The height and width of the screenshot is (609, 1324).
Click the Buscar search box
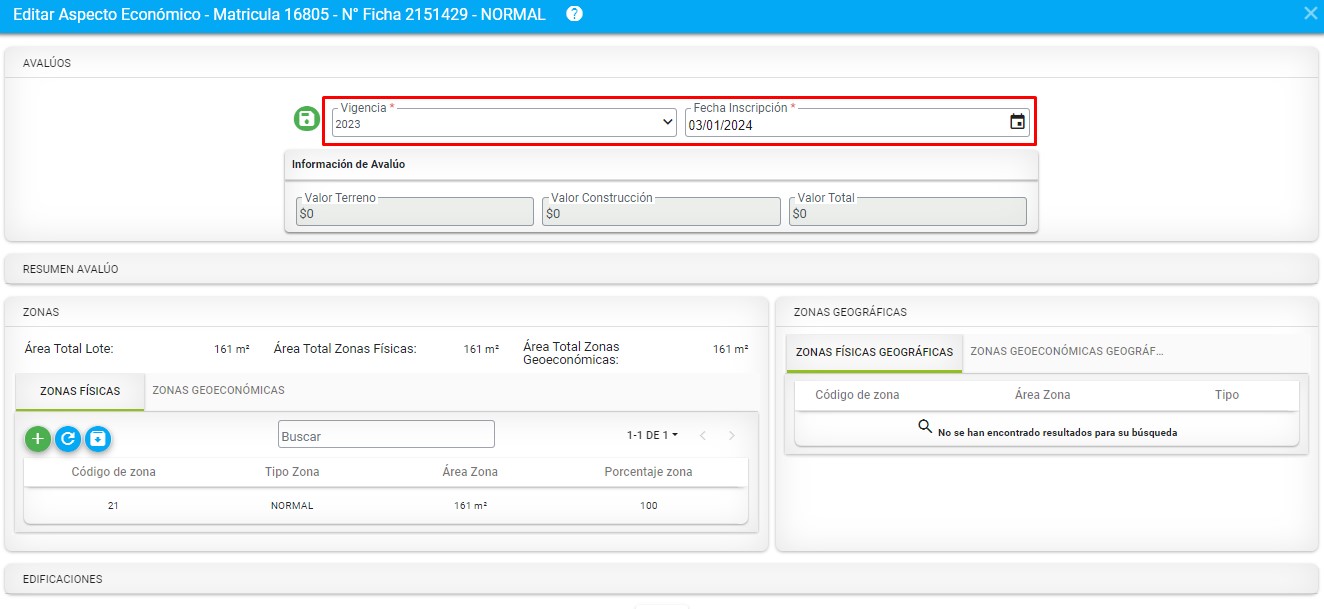point(386,435)
